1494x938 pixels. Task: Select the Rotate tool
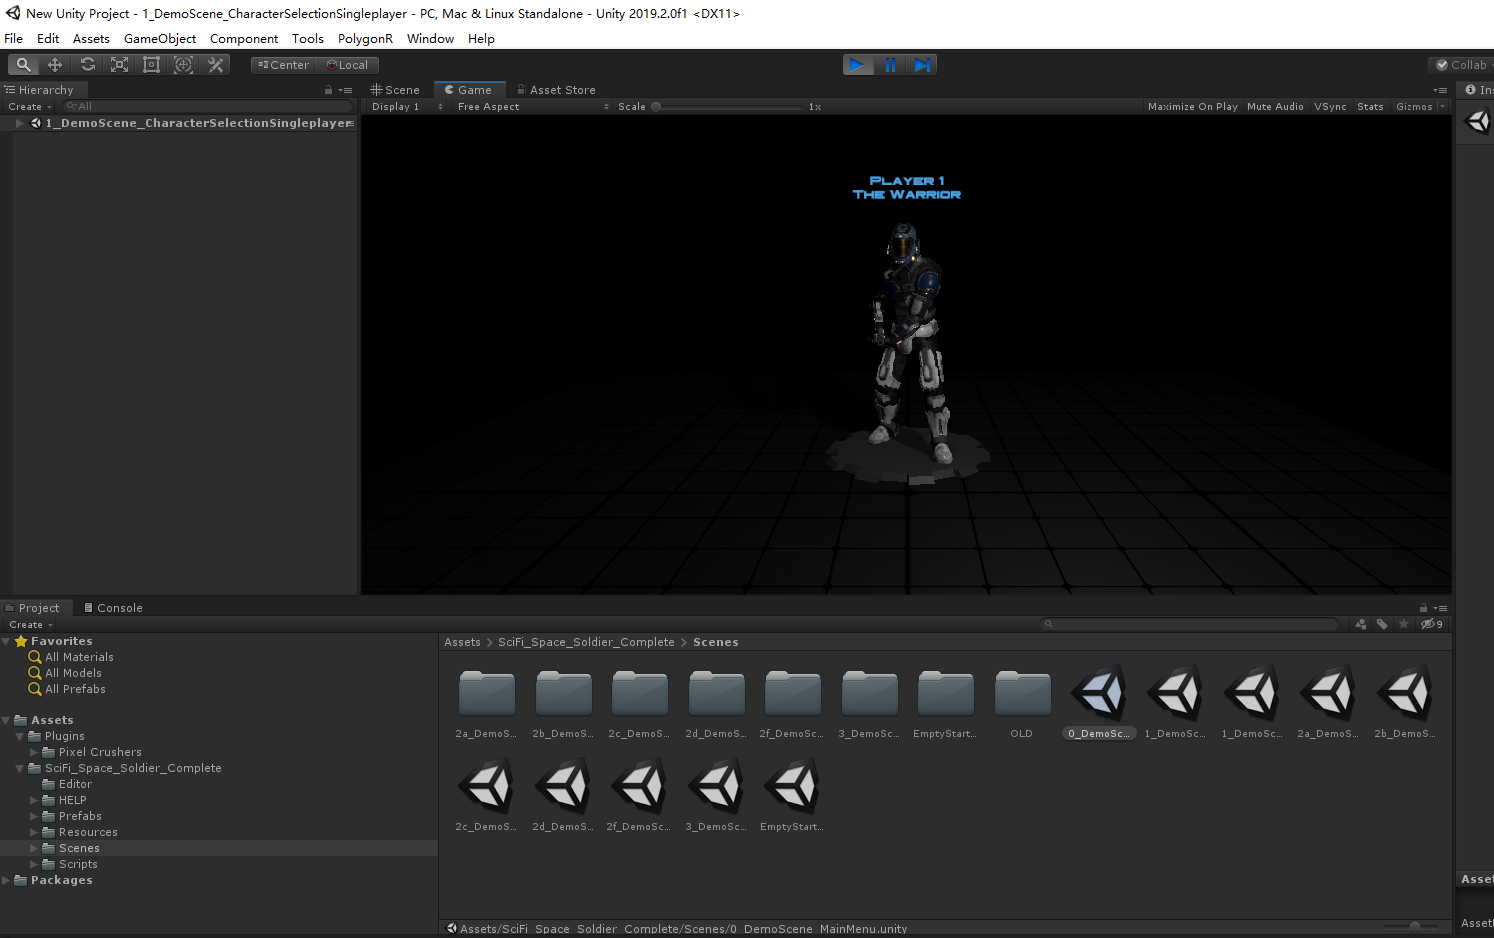[x=87, y=64]
